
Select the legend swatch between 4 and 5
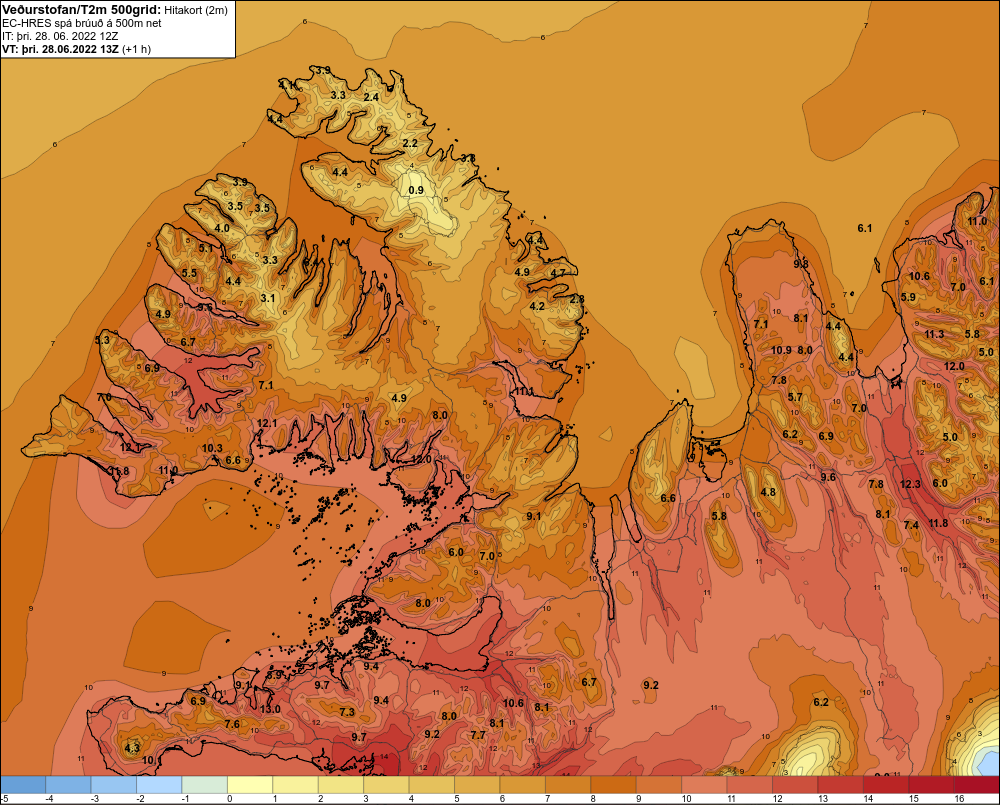pos(431,784)
